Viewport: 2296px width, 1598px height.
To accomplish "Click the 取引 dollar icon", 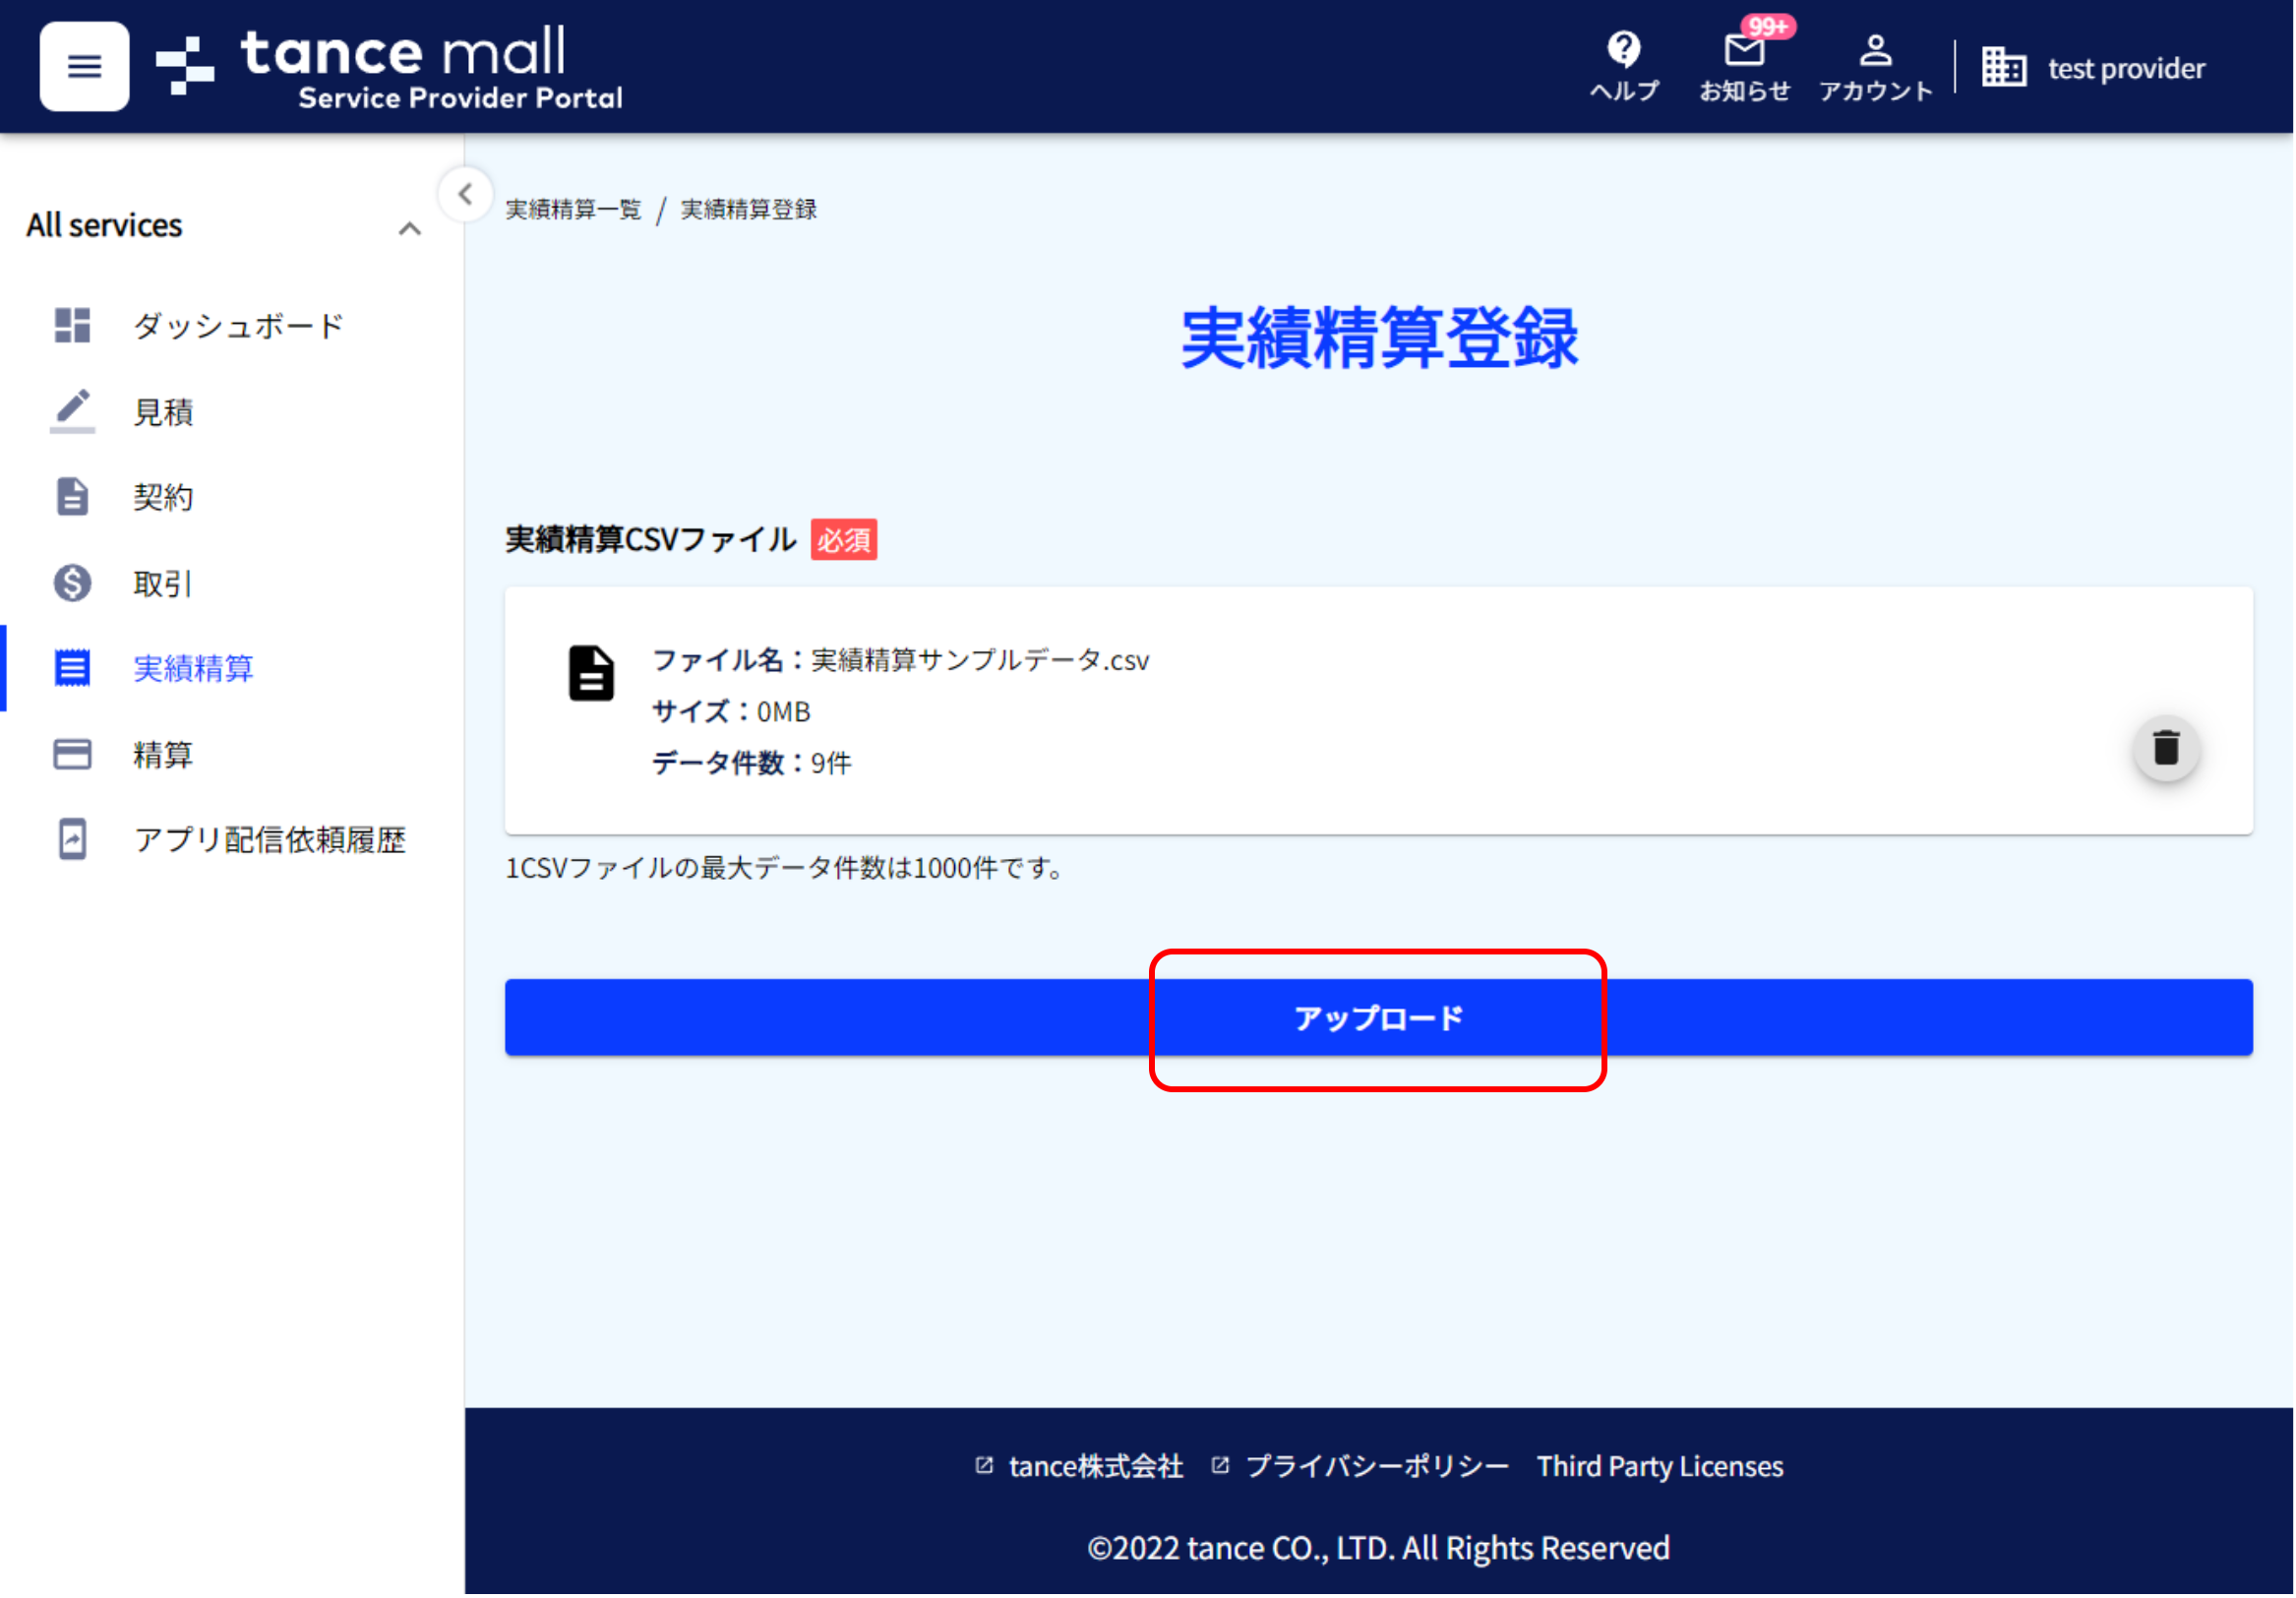I will click(x=72, y=583).
